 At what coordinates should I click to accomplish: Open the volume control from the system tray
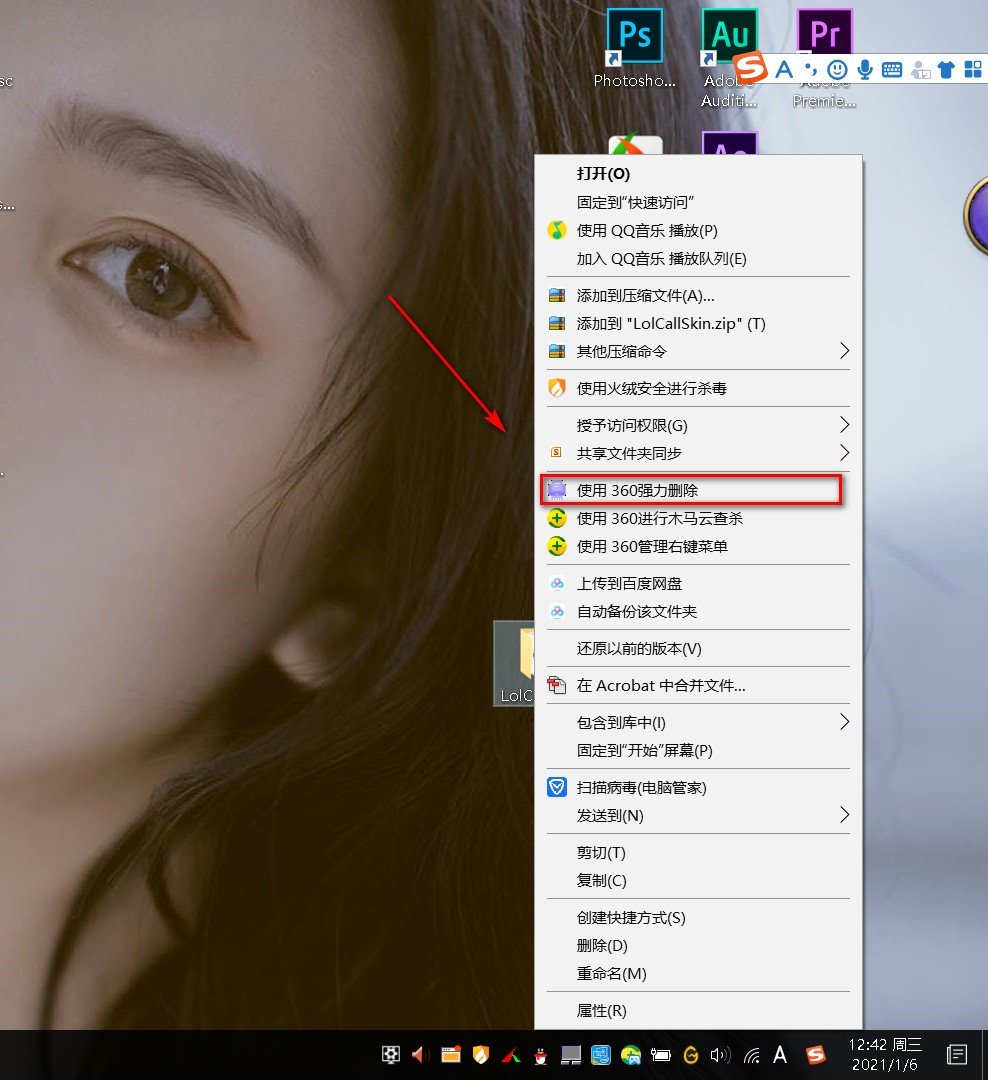[720, 1057]
